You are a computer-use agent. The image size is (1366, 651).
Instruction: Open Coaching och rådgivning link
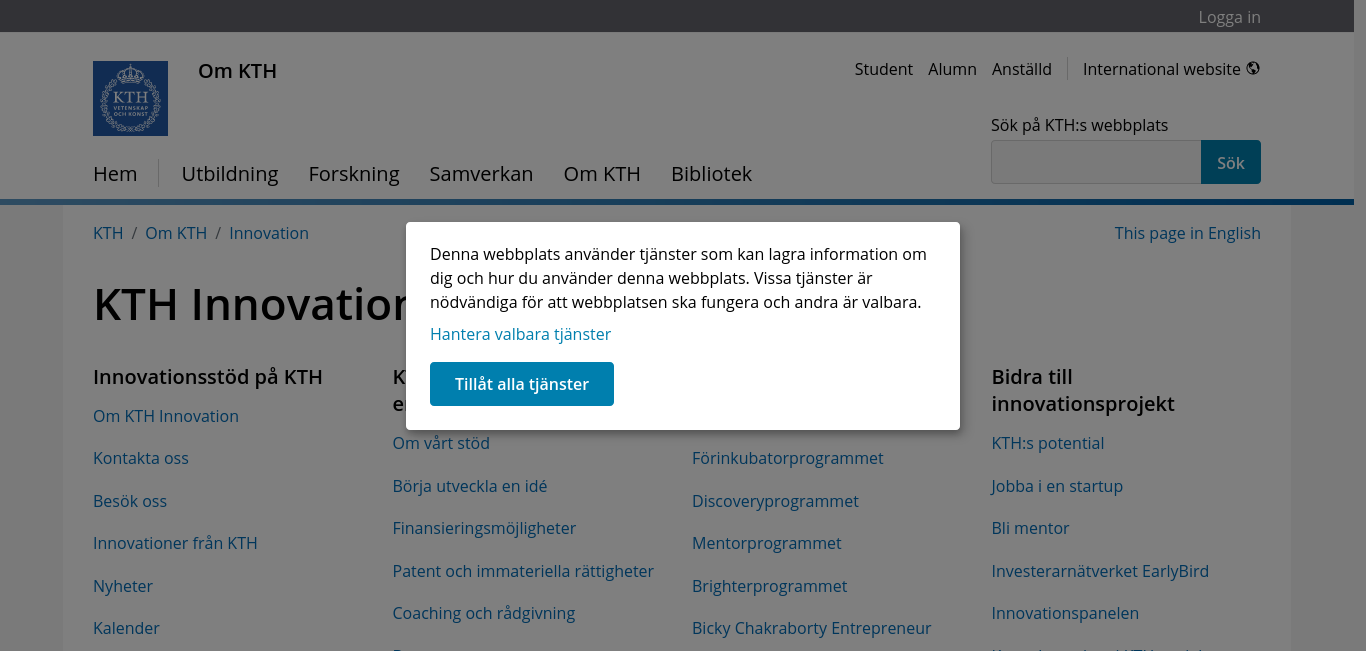[x=484, y=613]
